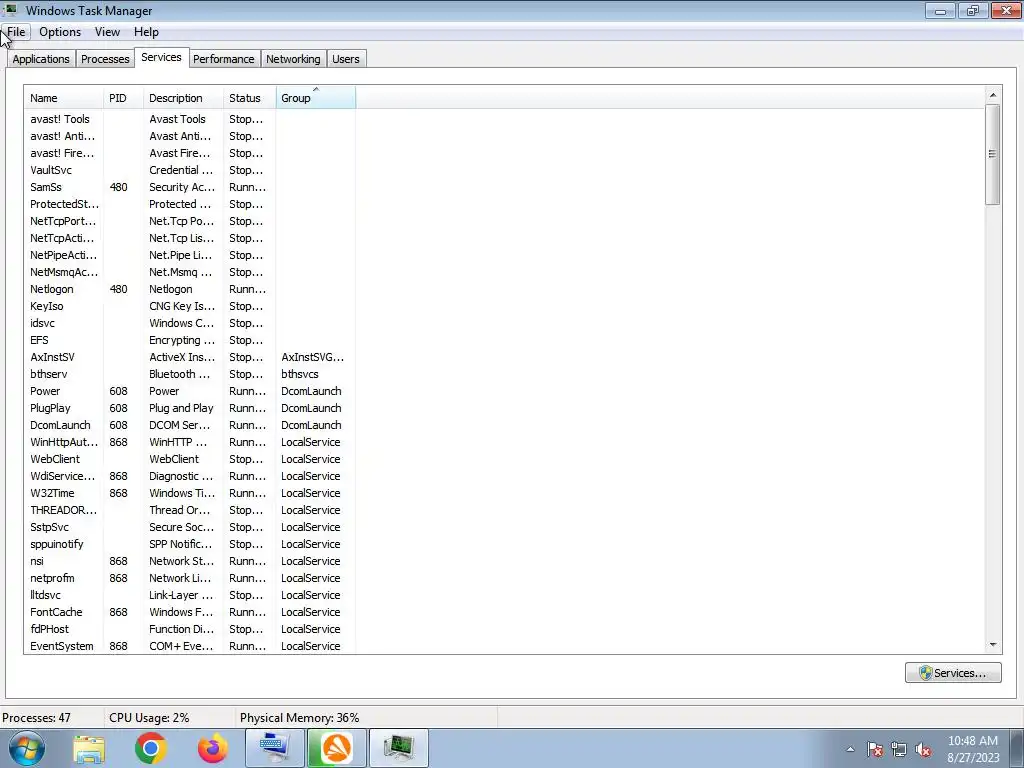Select the WebClient service name
Screen dimensions: 1024x768
tap(55, 458)
